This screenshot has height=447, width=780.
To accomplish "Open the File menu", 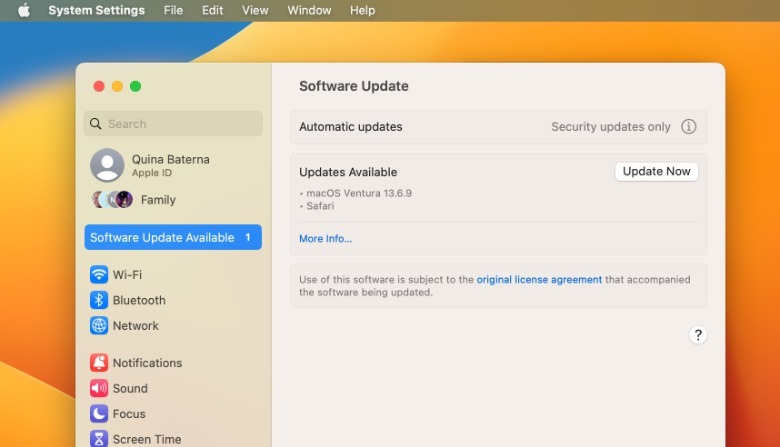I will coord(173,10).
